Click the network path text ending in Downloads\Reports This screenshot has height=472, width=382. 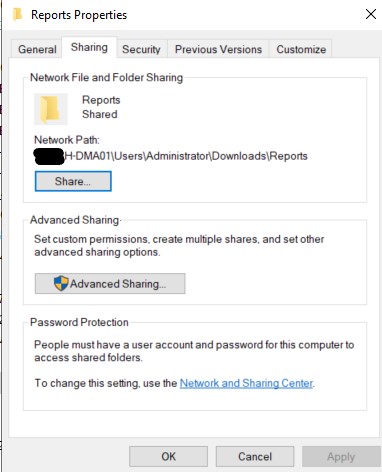point(171,156)
